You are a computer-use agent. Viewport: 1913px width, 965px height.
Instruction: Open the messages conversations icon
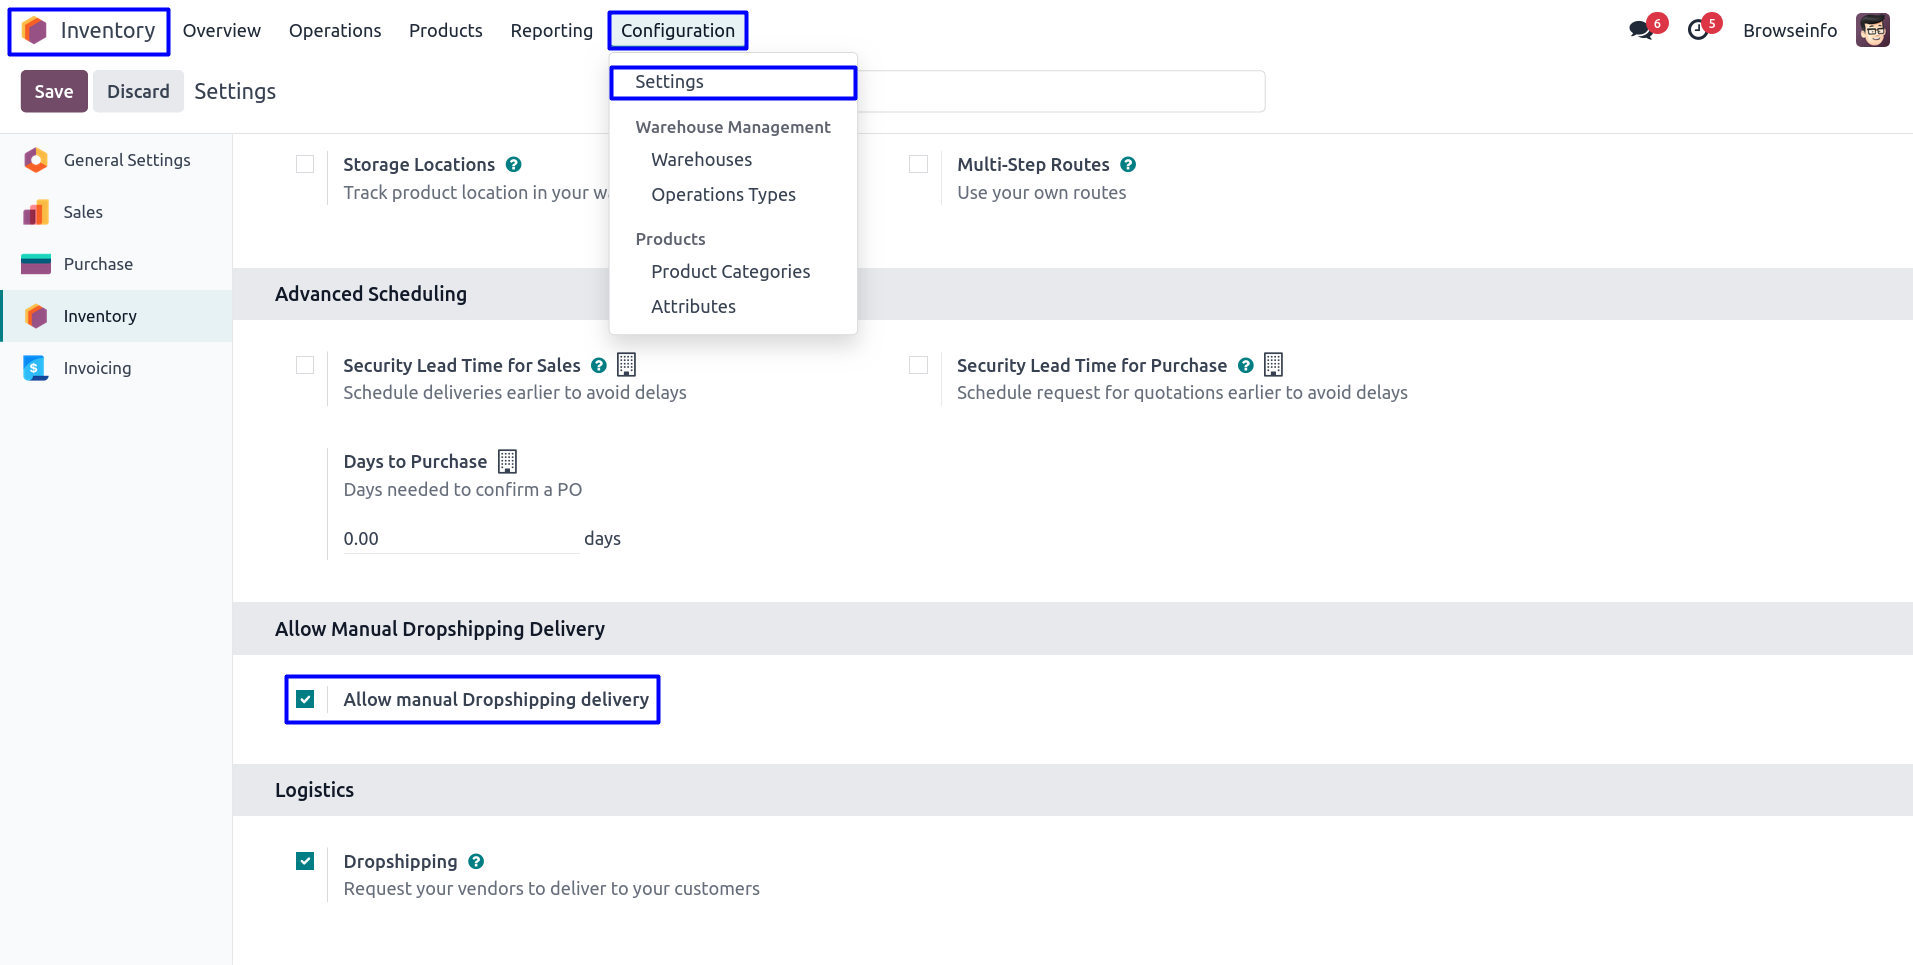click(x=1640, y=30)
